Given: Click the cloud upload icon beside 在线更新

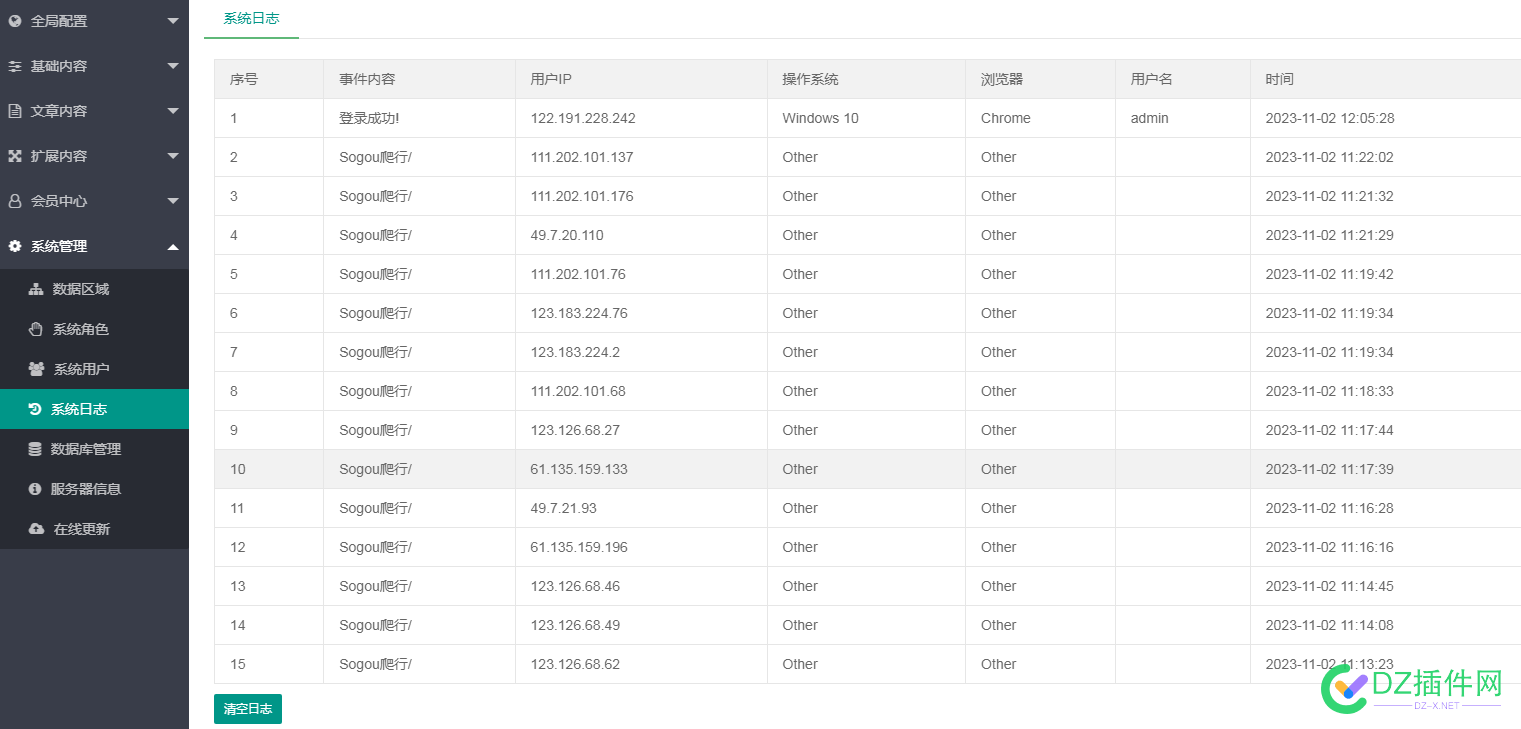Looking at the screenshot, I should pyautogui.click(x=36, y=529).
